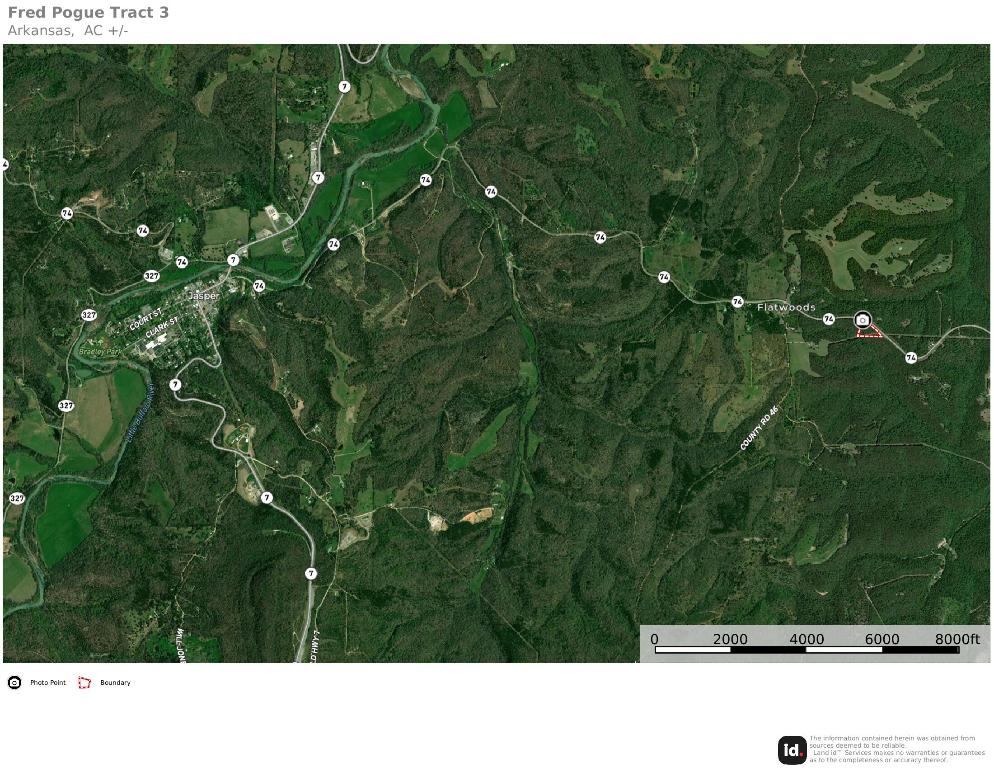
Task: Click the "Fred Pogue Tract 3" title
Action: pyautogui.click(x=88, y=13)
